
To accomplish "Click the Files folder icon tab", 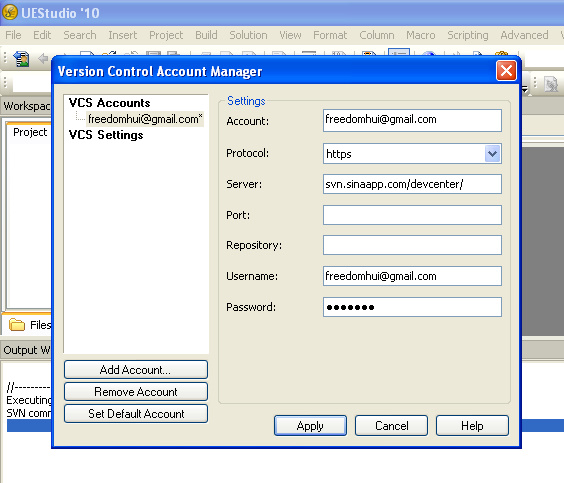I will (x=17, y=325).
